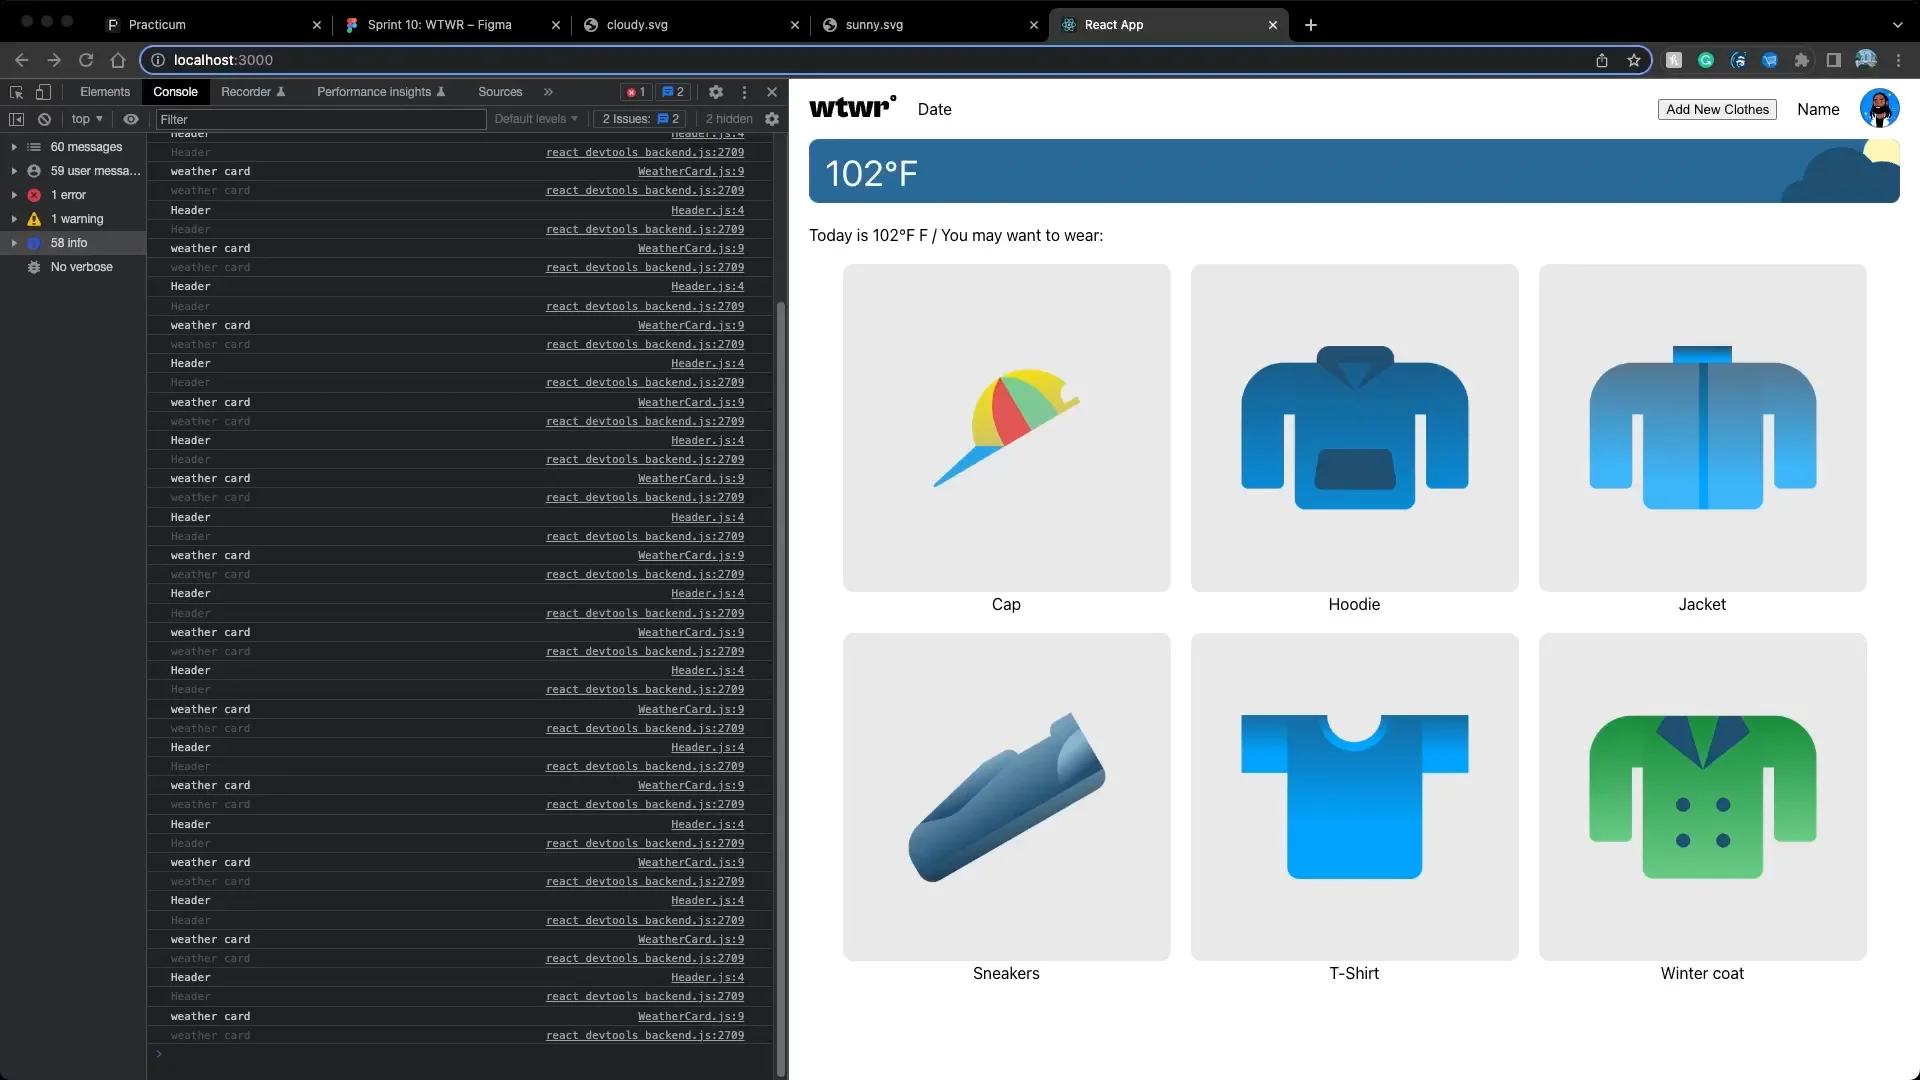Click the share page icon in address bar
The image size is (1920, 1080).
[1602, 60]
